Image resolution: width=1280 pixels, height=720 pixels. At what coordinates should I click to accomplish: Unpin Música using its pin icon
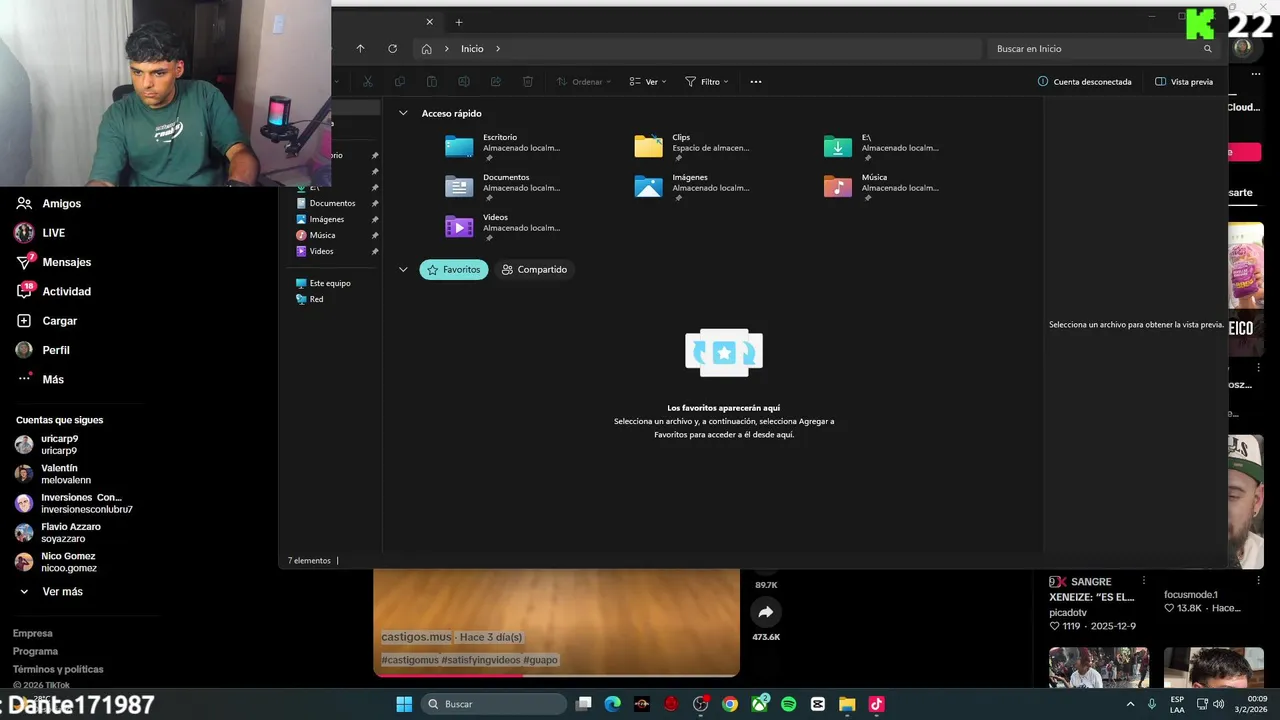pyautogui.click(x=375, y=235)
